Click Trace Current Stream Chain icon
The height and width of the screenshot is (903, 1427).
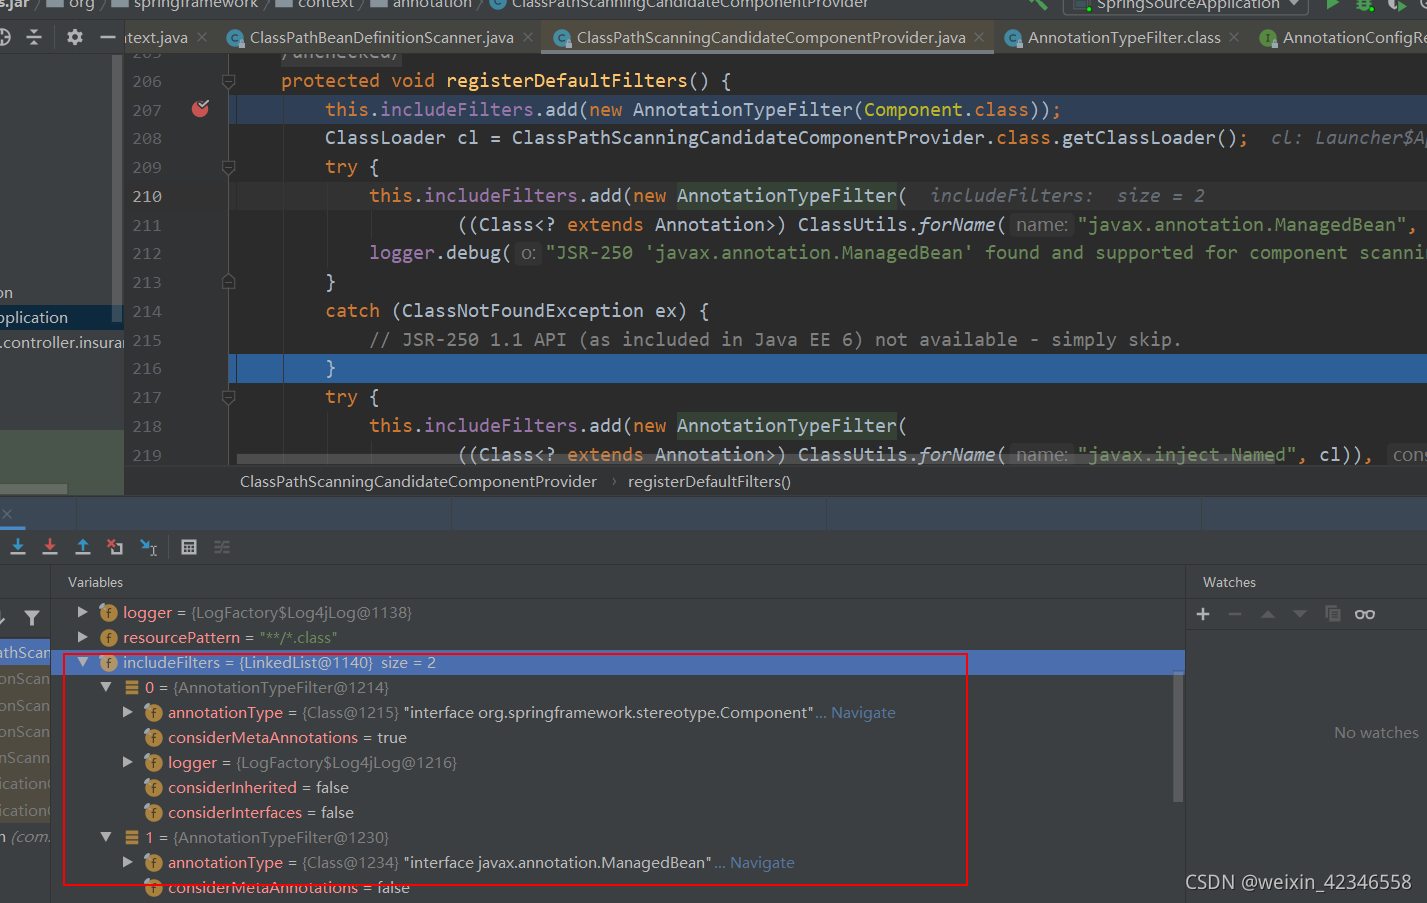(222, 546)
